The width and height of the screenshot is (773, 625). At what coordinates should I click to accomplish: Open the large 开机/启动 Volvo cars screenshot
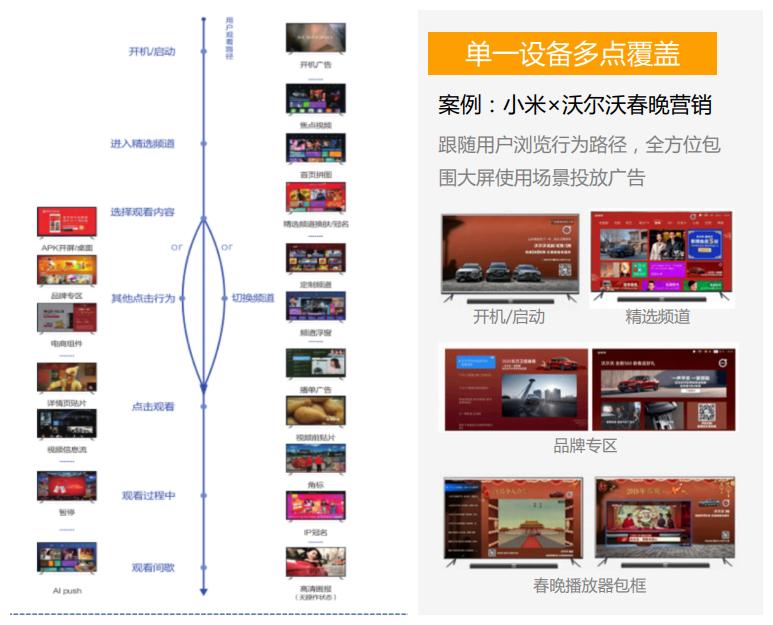(x=510, y=258)
